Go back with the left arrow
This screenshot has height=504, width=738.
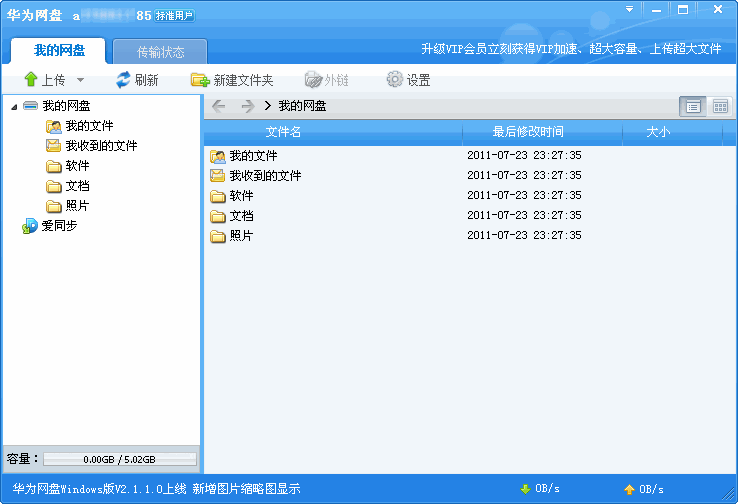point(218,106)
